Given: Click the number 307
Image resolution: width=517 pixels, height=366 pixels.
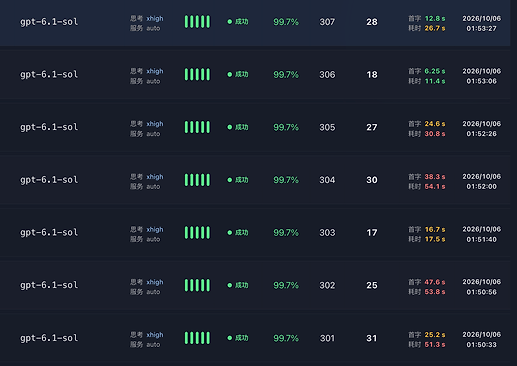Looking at the screenshot, I should point(327,22).
